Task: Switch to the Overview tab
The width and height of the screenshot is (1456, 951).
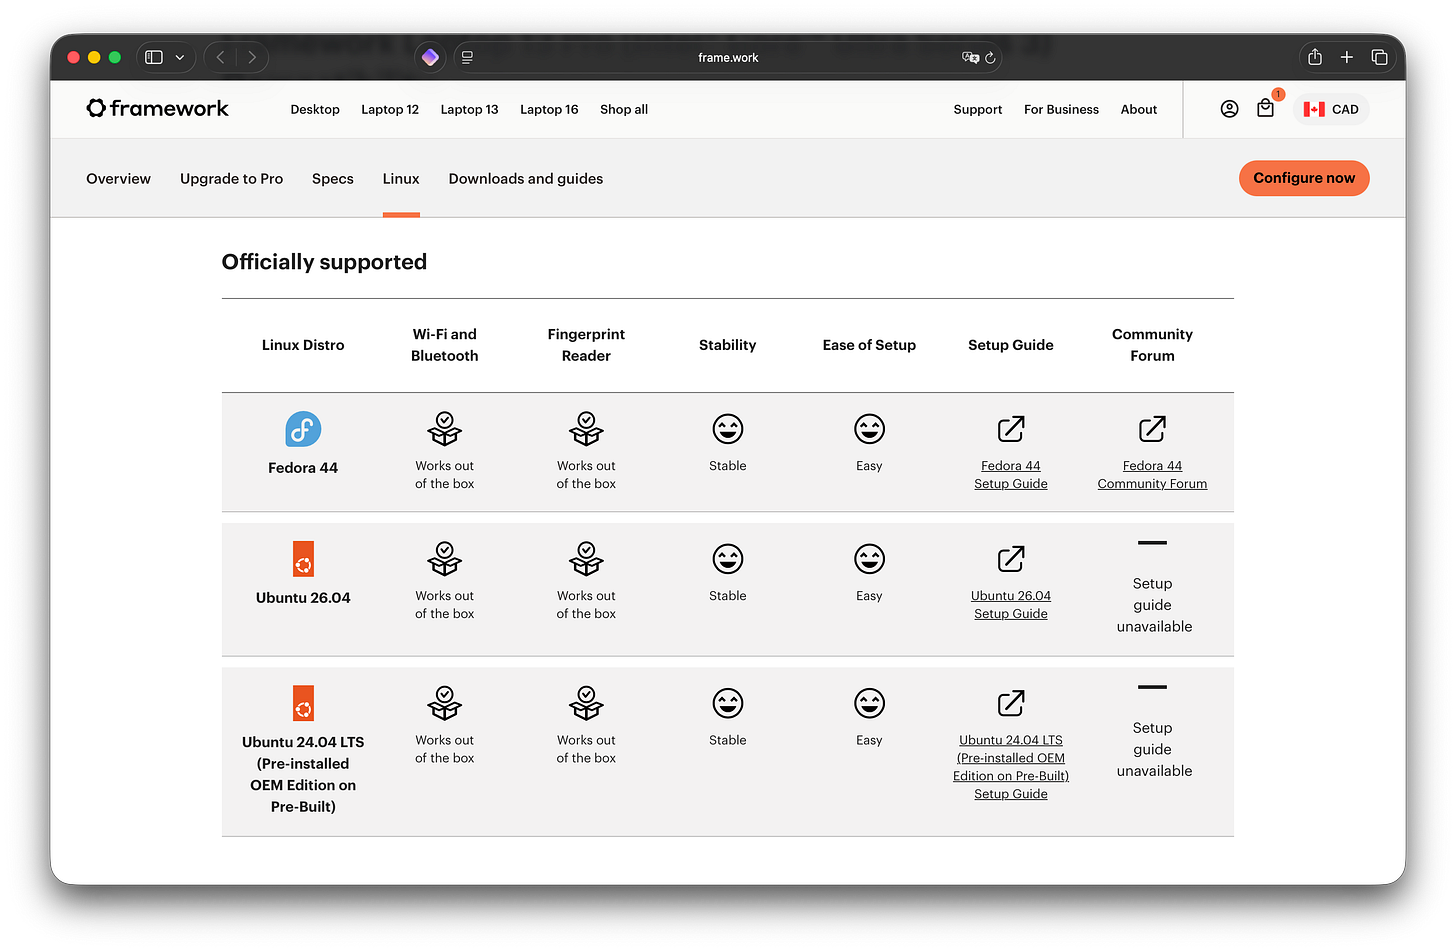Action: [x=118, y=178]
